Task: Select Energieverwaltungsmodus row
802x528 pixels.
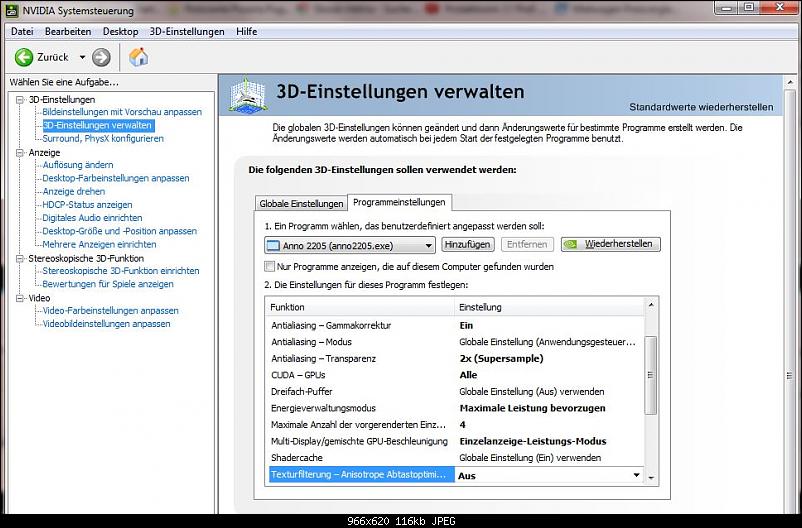Action: pyautogui.click(x=455, y=408)
